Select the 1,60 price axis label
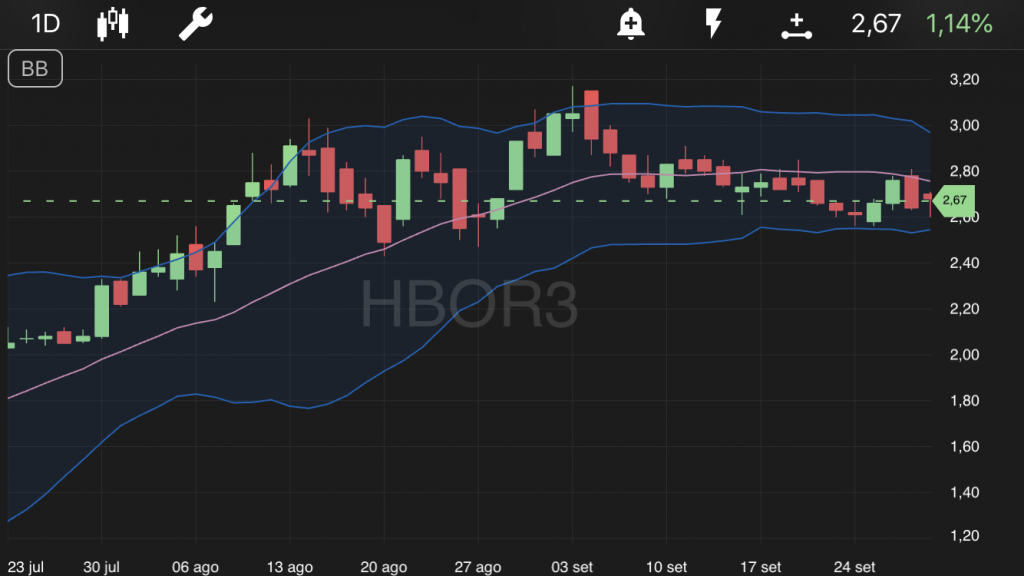Image resolution: width=1024 pixels, height=576 pixels. [965, 447]
